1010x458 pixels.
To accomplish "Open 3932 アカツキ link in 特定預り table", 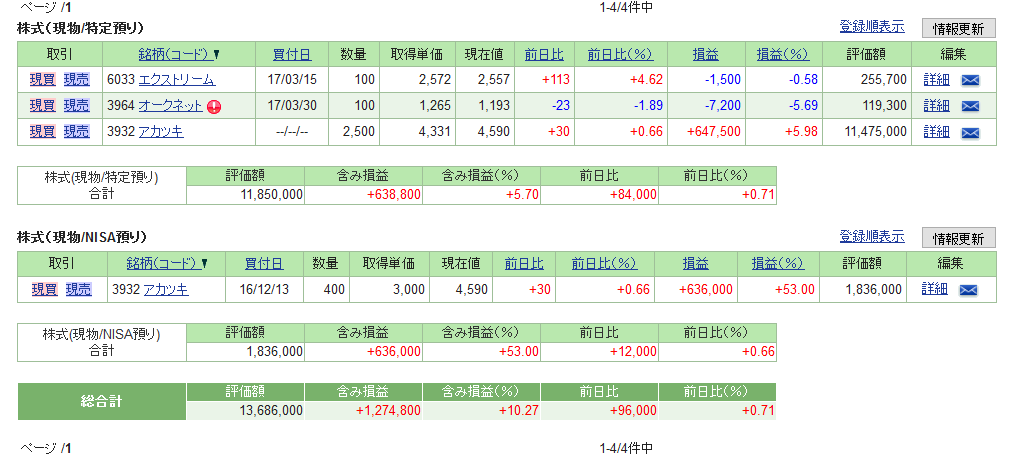I will pos(161,132).
